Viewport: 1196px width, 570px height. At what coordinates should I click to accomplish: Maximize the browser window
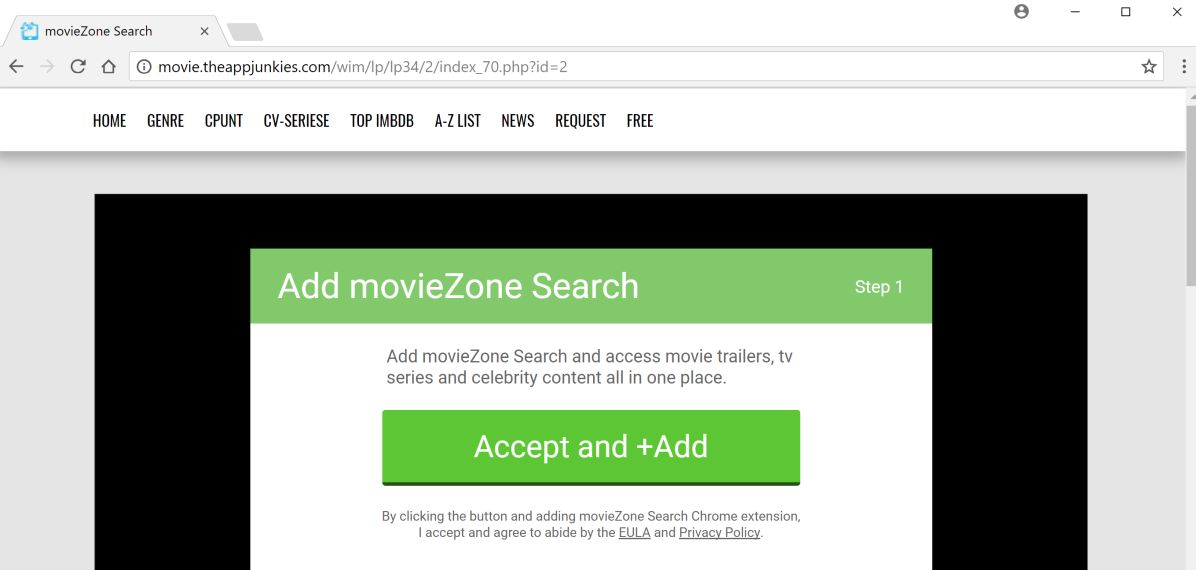coord(1125,11)
